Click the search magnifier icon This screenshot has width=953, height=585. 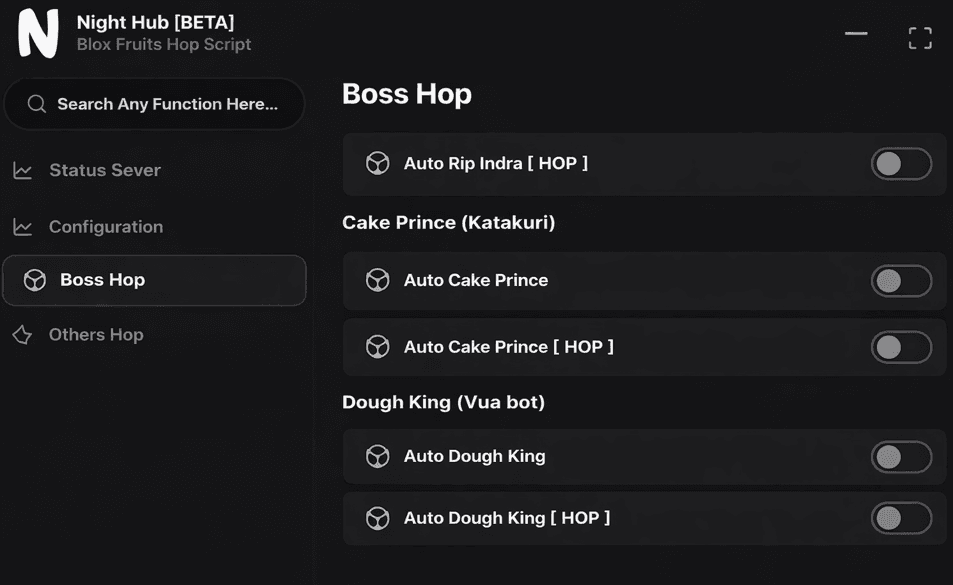point(37,104)
